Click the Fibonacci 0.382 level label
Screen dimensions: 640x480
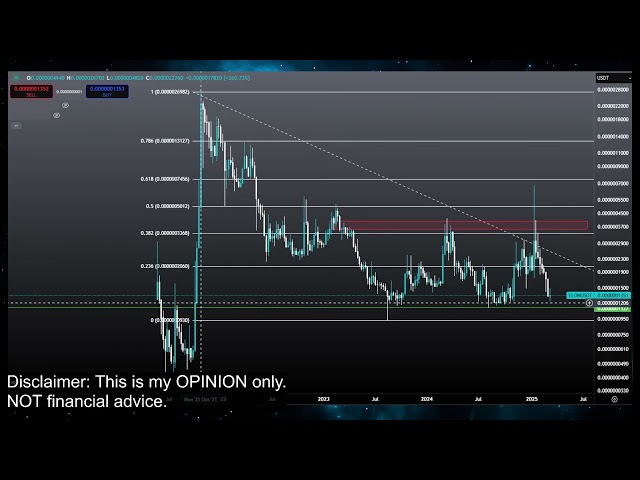coord(165,233)
